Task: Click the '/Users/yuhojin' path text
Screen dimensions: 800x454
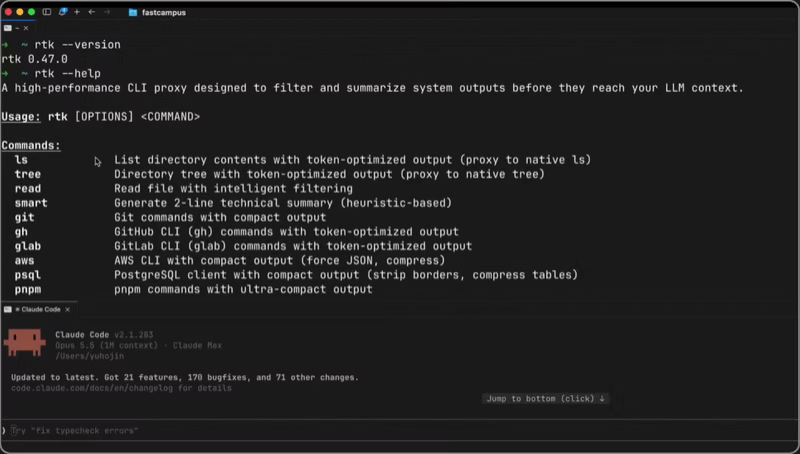Action: coord(89,356)
